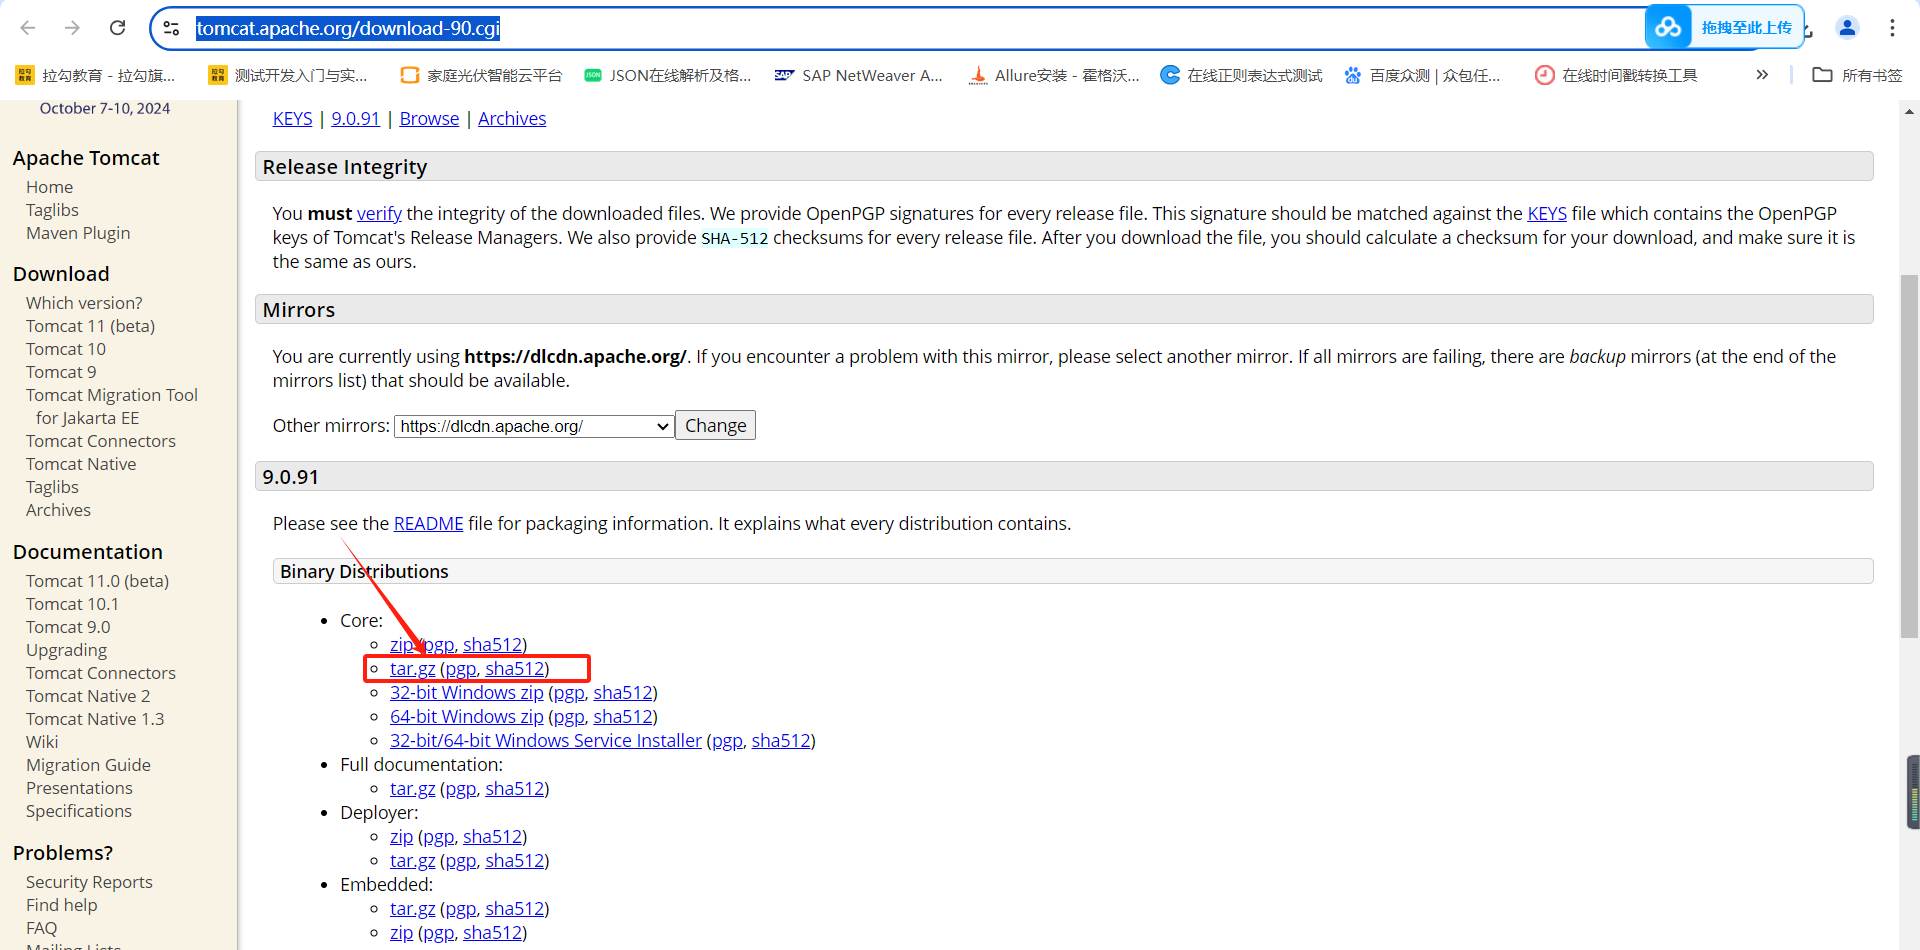Open the Migration Guide link
1920x950 pixels.
coord(88,765)
